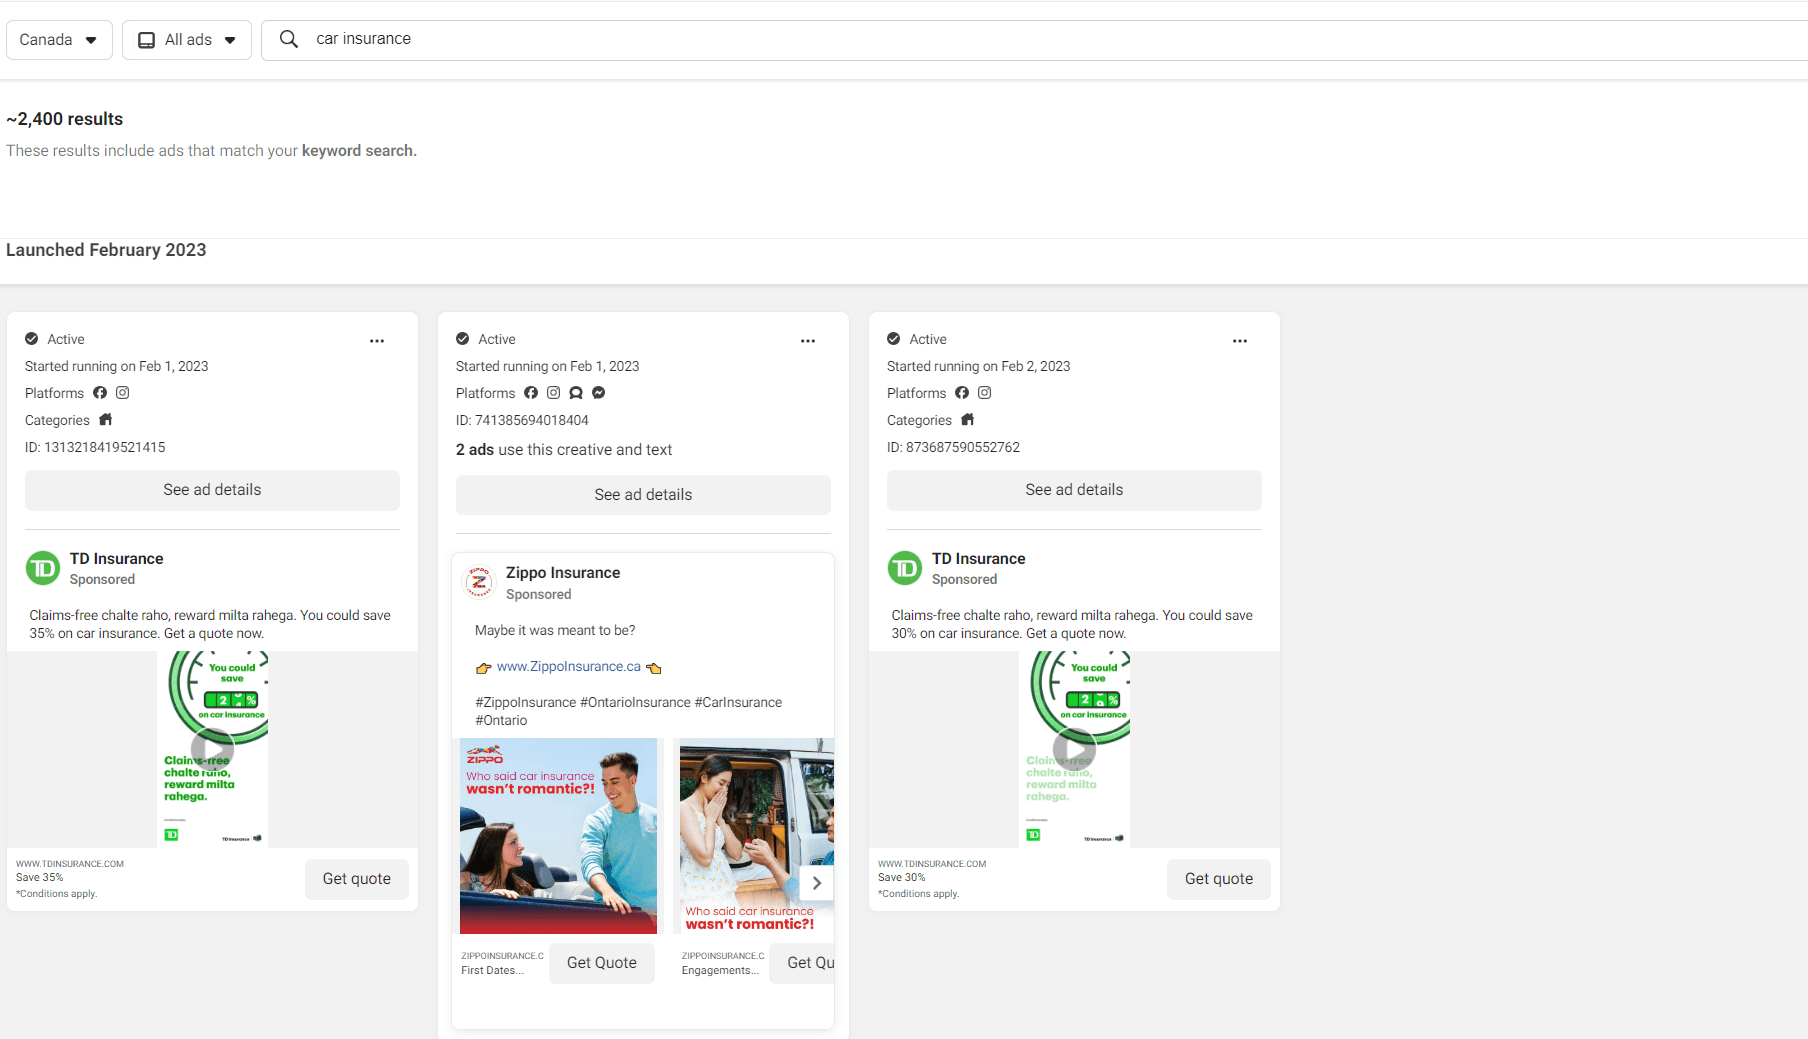The width and height of the screenshot is (1808, 1039).
Task: Click Facebook platform icon on Zippo ad
Action: tap(531, 393)
